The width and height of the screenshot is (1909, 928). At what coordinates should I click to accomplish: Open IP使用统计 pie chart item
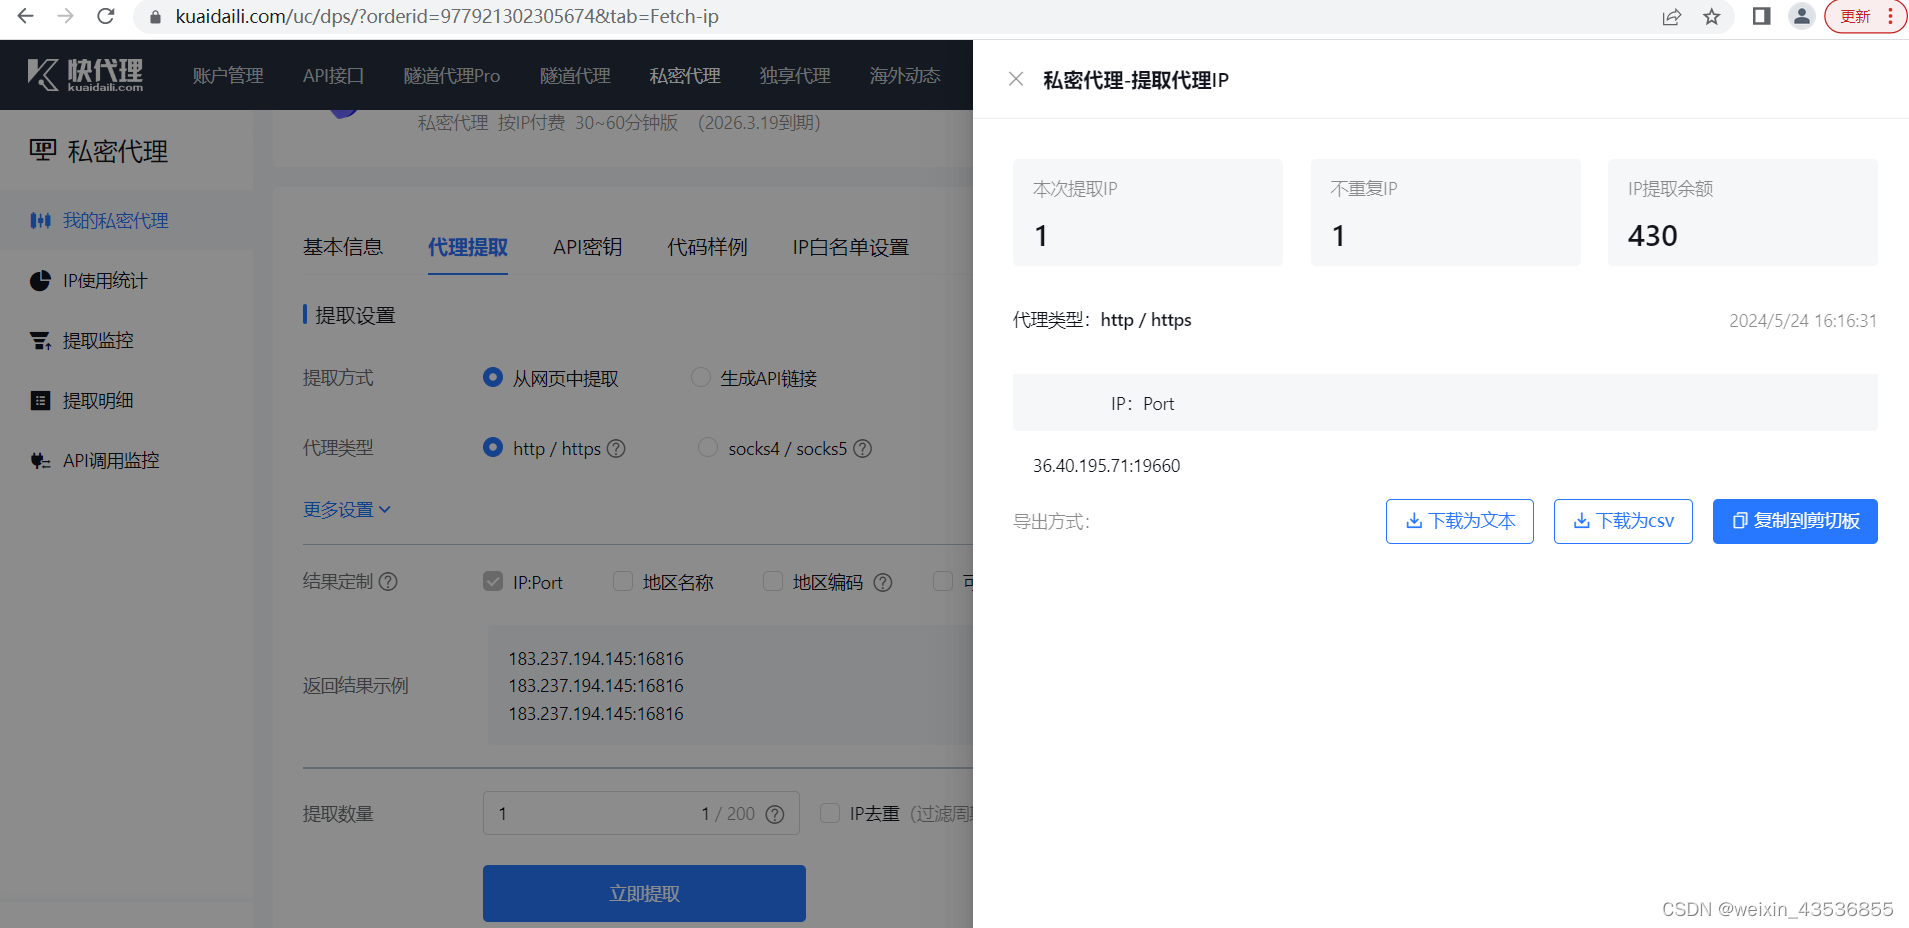(x=127, y=280)
